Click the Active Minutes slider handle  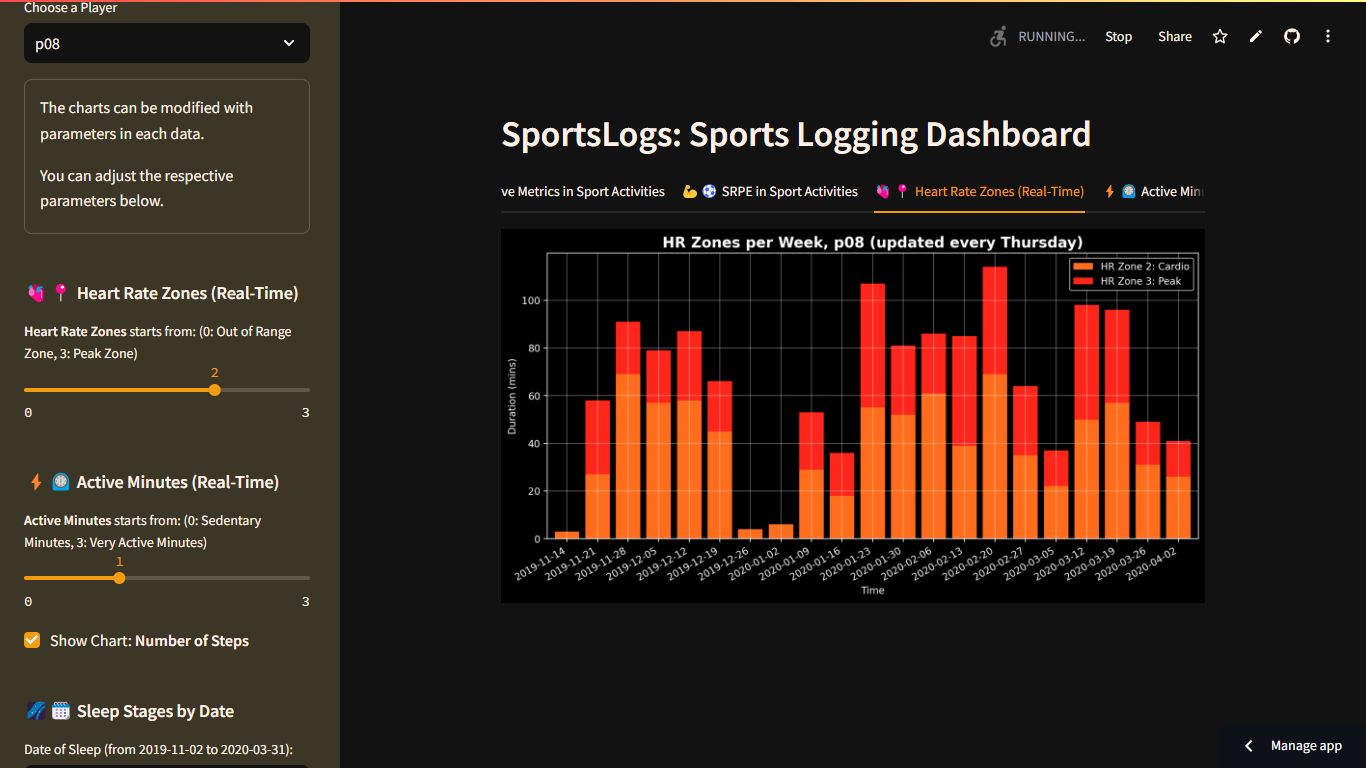119,578
